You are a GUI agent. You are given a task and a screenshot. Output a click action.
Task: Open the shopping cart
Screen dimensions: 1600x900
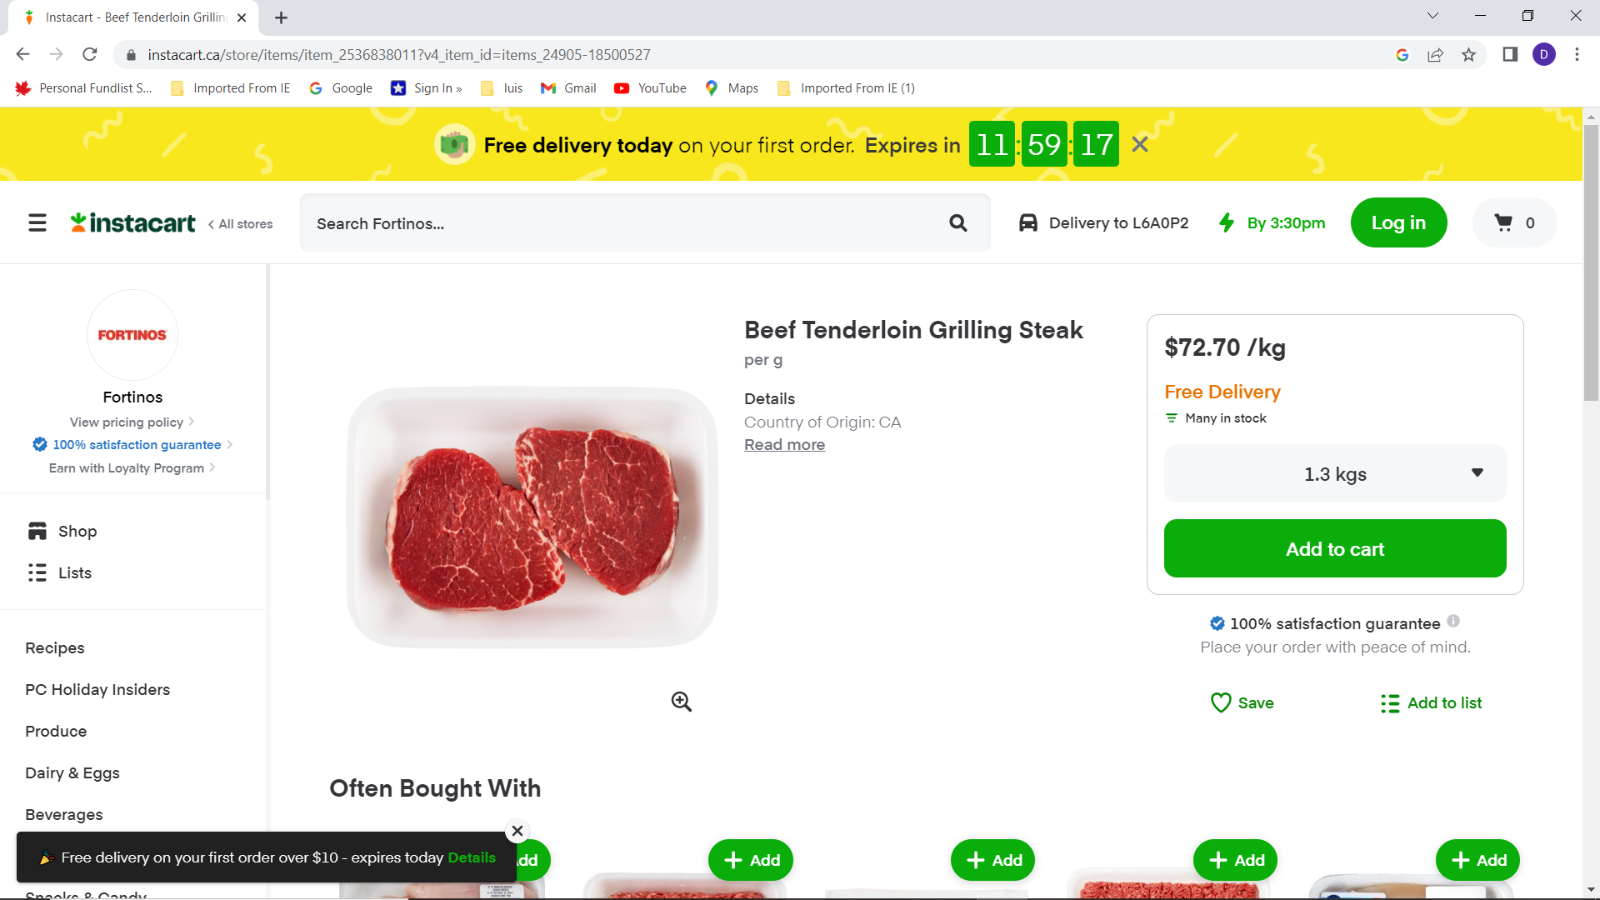pyautogui.click(x=1514, y=223)
